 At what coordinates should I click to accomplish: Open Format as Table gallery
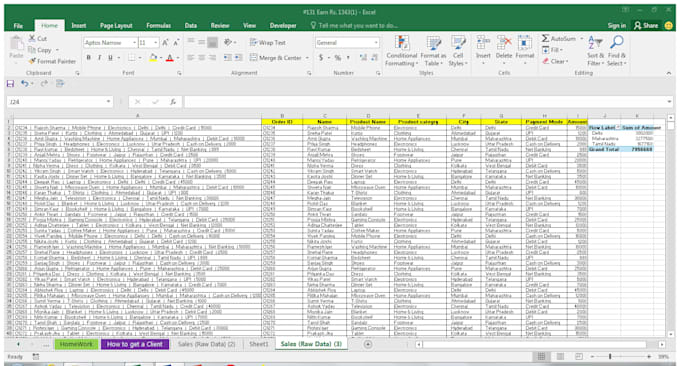tap(433, 51)
